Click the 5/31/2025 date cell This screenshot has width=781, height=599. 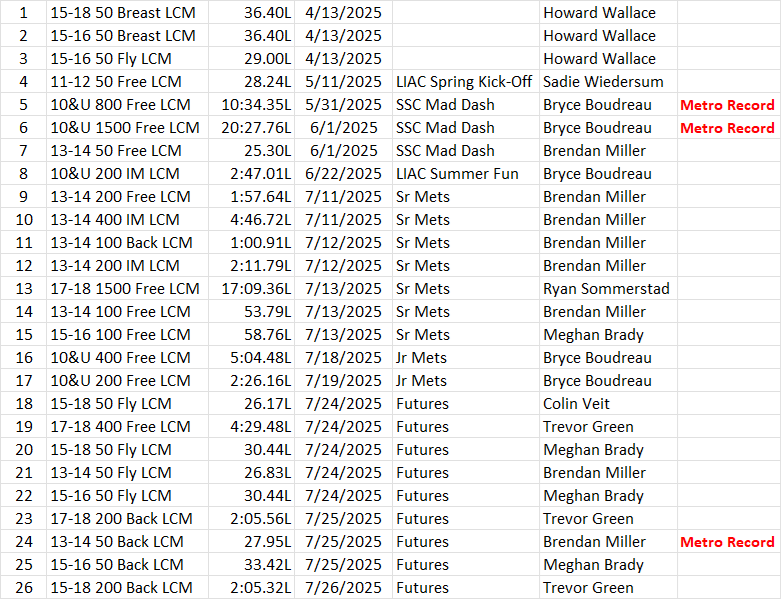pos(345,105)
